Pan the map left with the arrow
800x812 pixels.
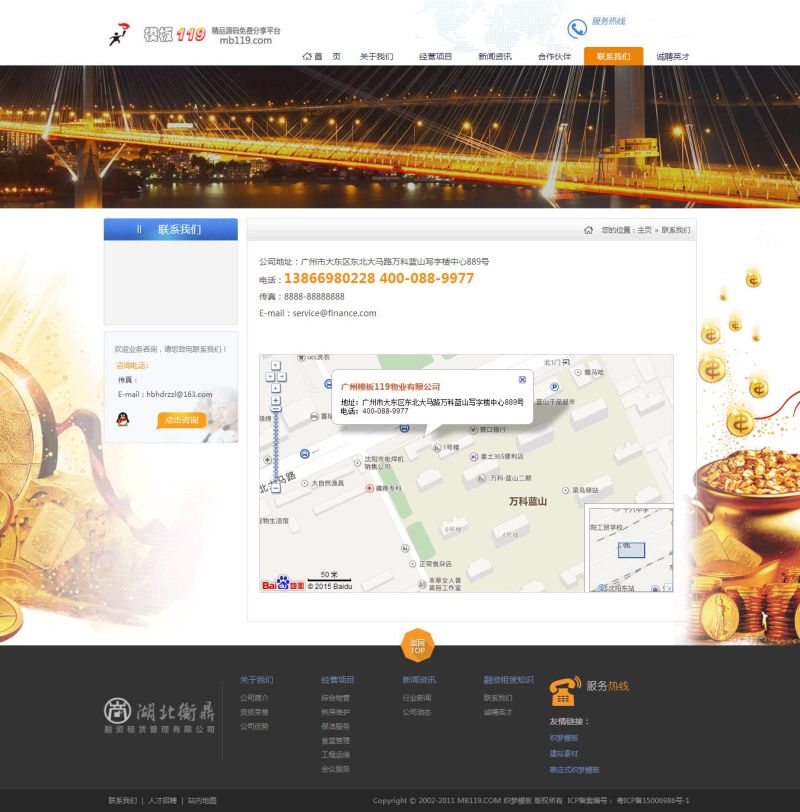coord(270,377)
